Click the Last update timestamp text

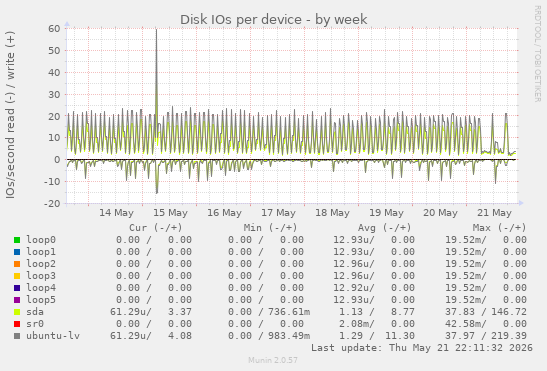(422, 348)
